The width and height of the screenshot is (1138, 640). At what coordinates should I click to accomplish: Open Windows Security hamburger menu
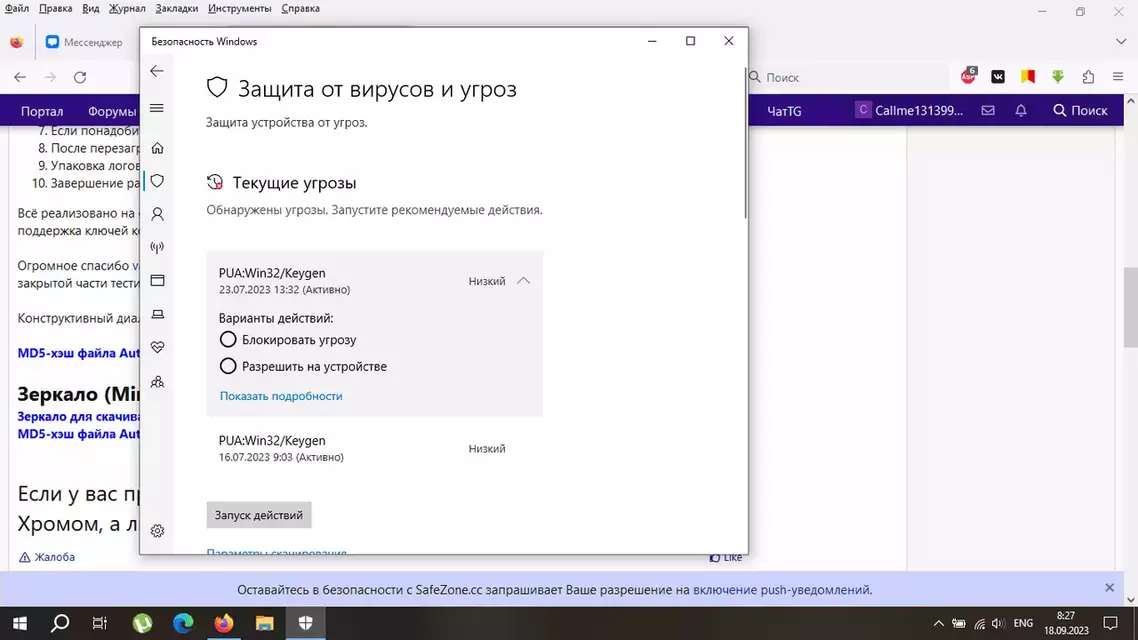(157, 109)
